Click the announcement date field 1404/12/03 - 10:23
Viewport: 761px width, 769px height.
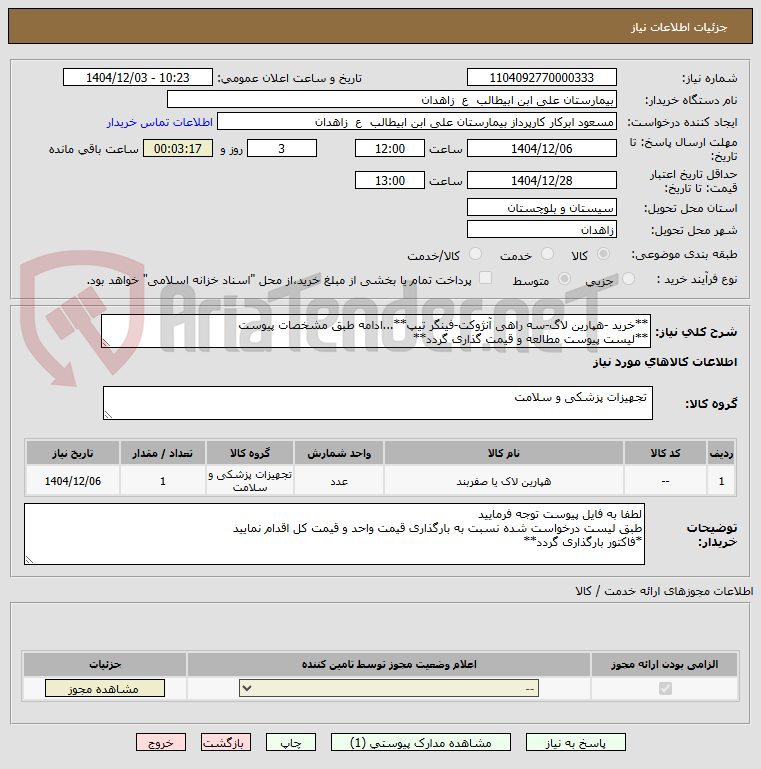(138, 77)
